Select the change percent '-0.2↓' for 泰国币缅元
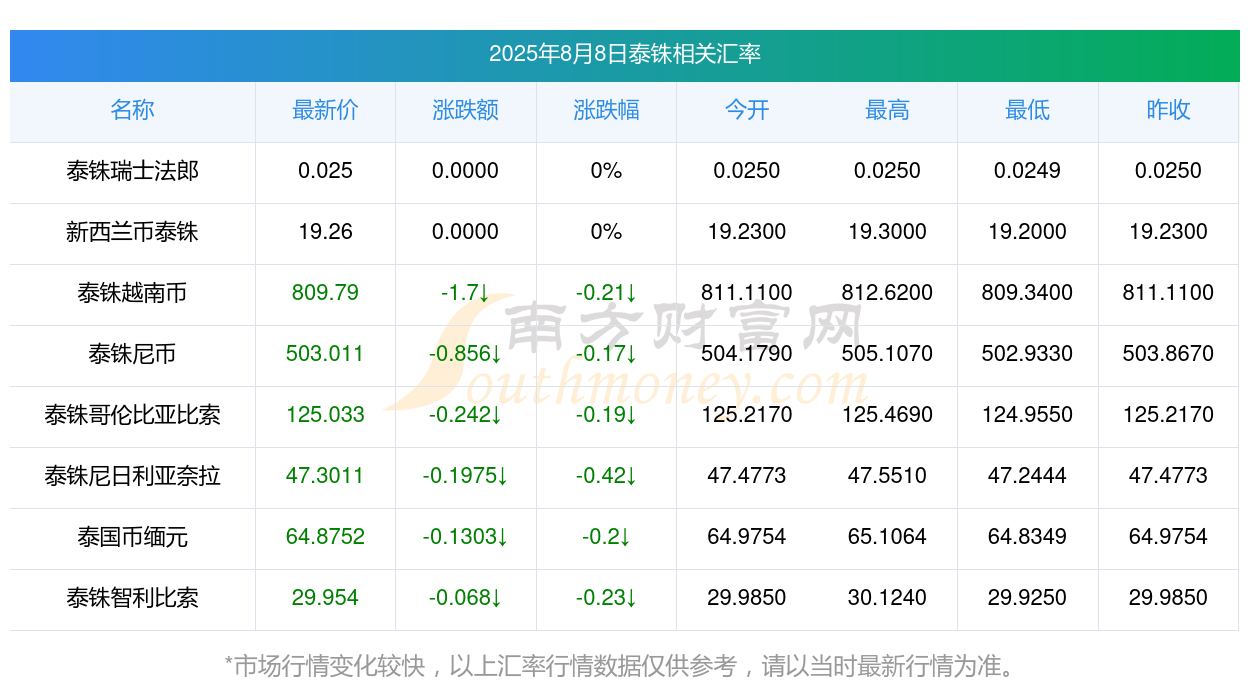This screenshot has width=1250, height=698. click(606, 537)
